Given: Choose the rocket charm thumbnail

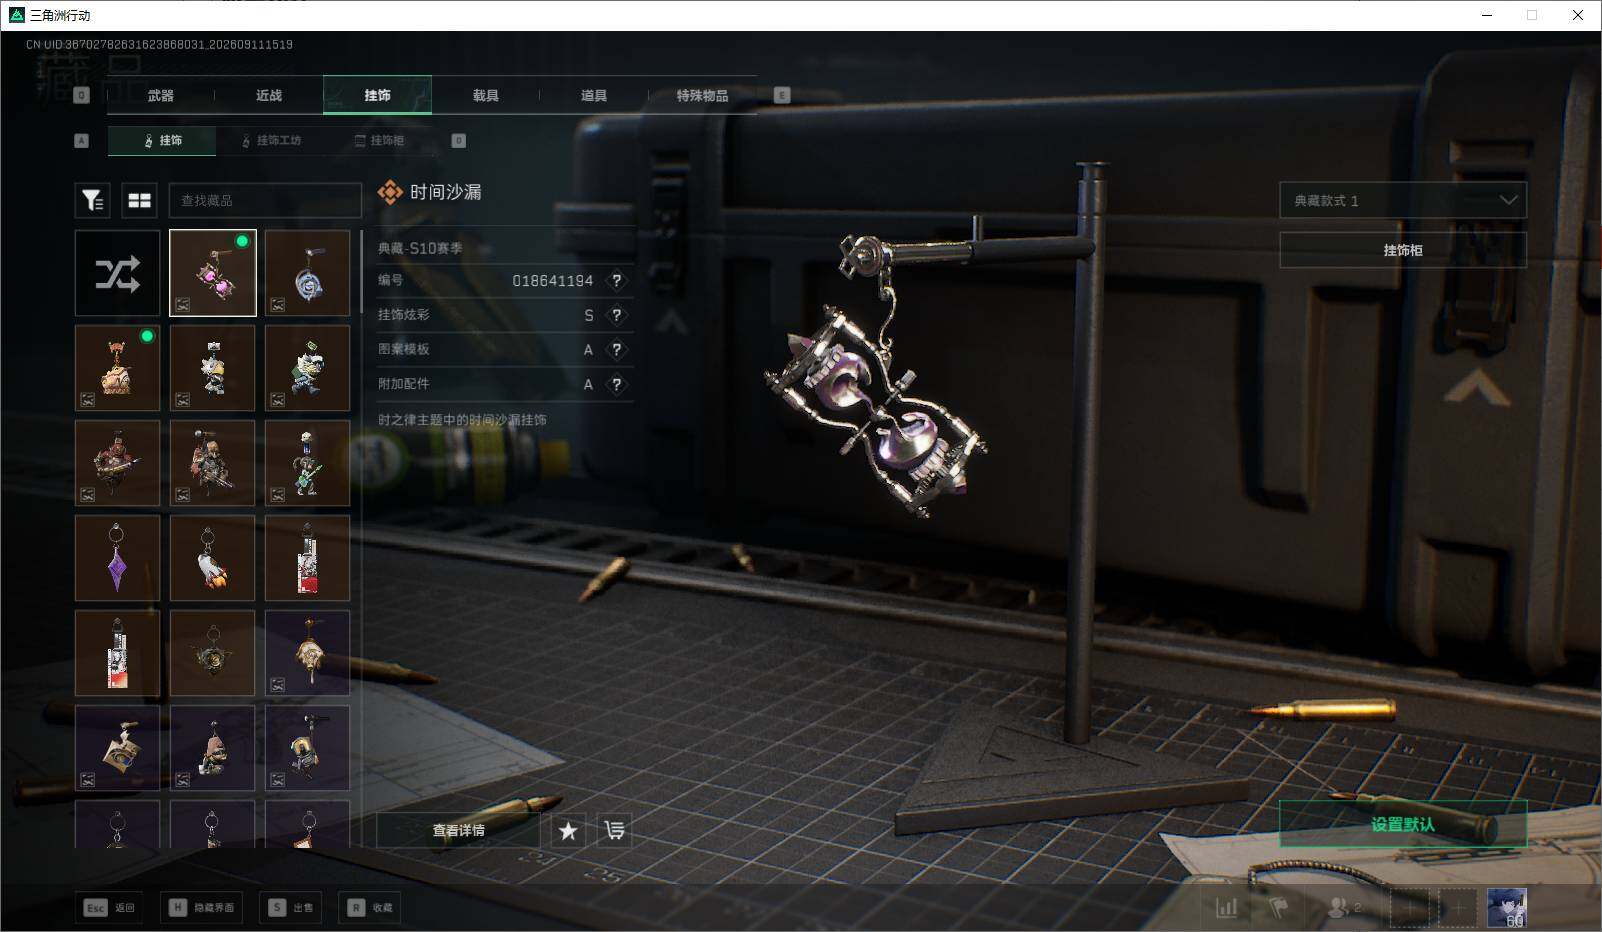Looking at the screenshot, I should (213, 558).
